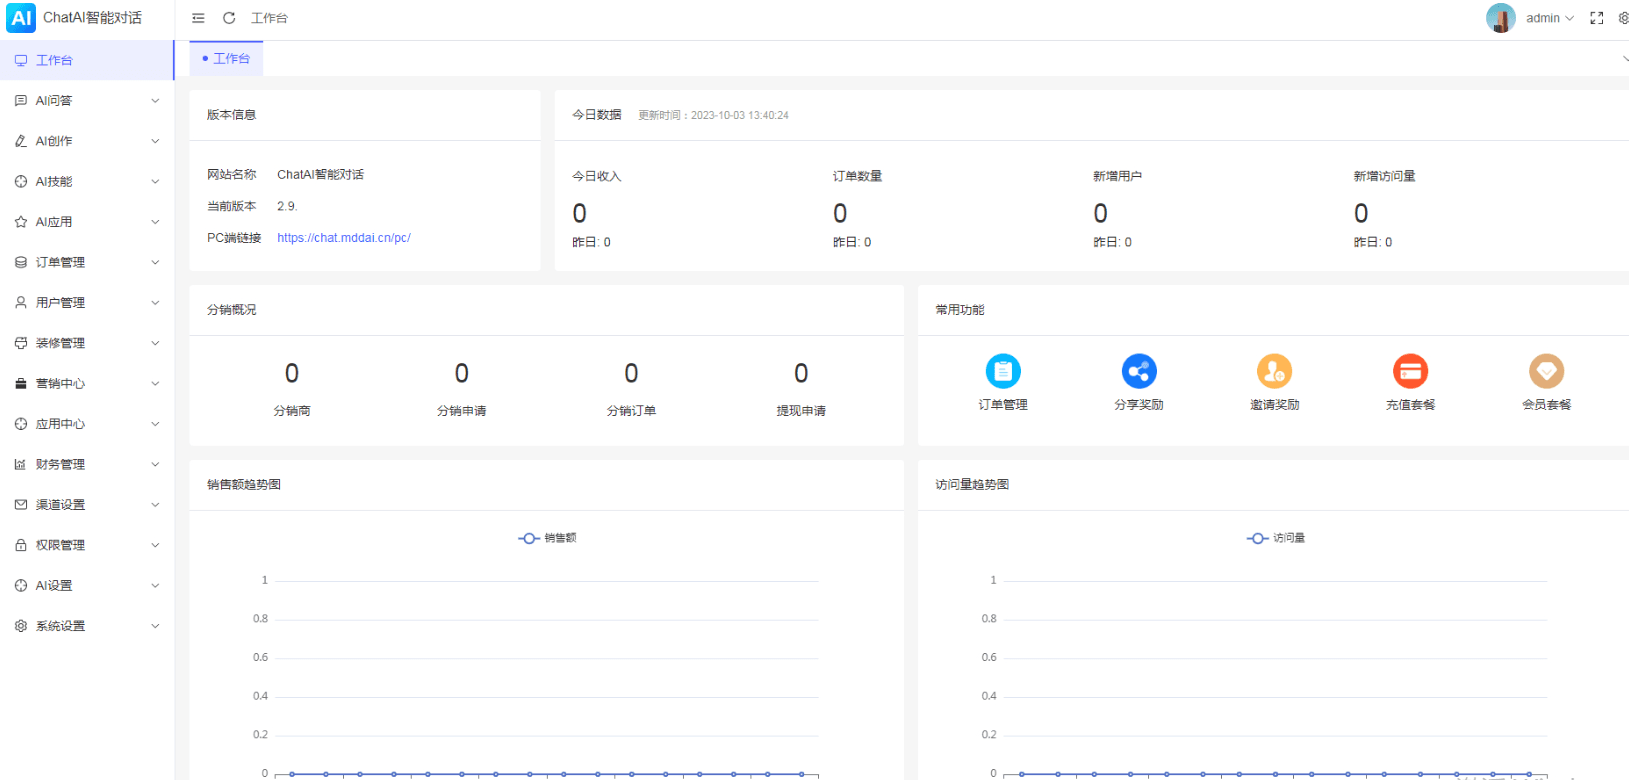This screenshot has width=1629, height=780.
Task: Click the 装修管理 sidebar icon
Action: [x=21, y=343]
